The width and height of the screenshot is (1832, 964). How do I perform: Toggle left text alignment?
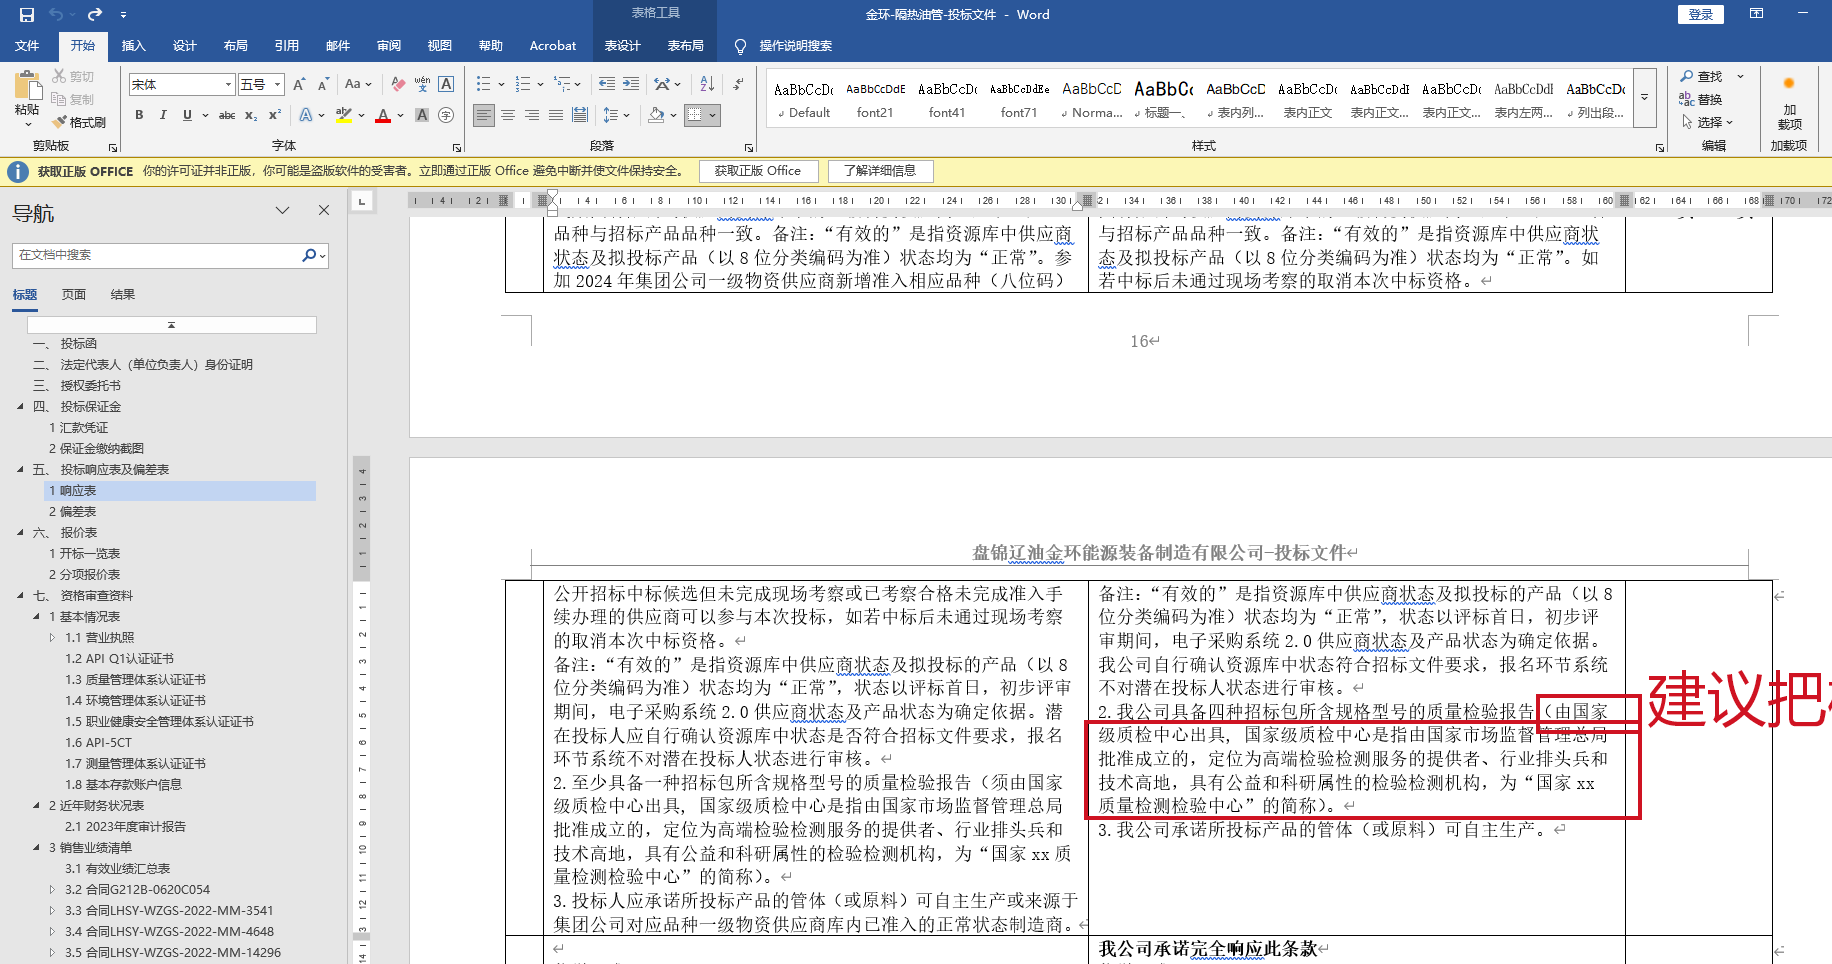pyautogui.click(x=484, y=115)
